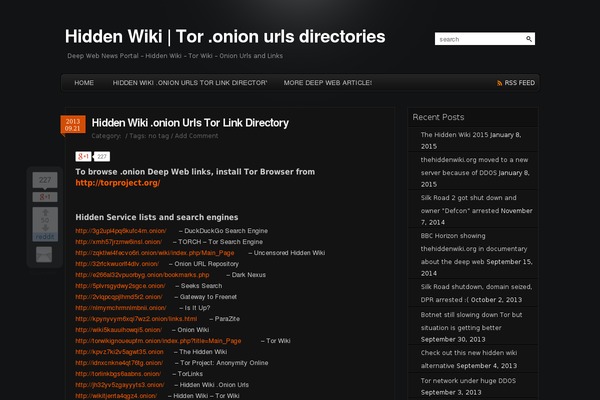Open the Seeks Search onion link
Image resolution: width=600 pixels, height=400 pixels.
point(120,286)
